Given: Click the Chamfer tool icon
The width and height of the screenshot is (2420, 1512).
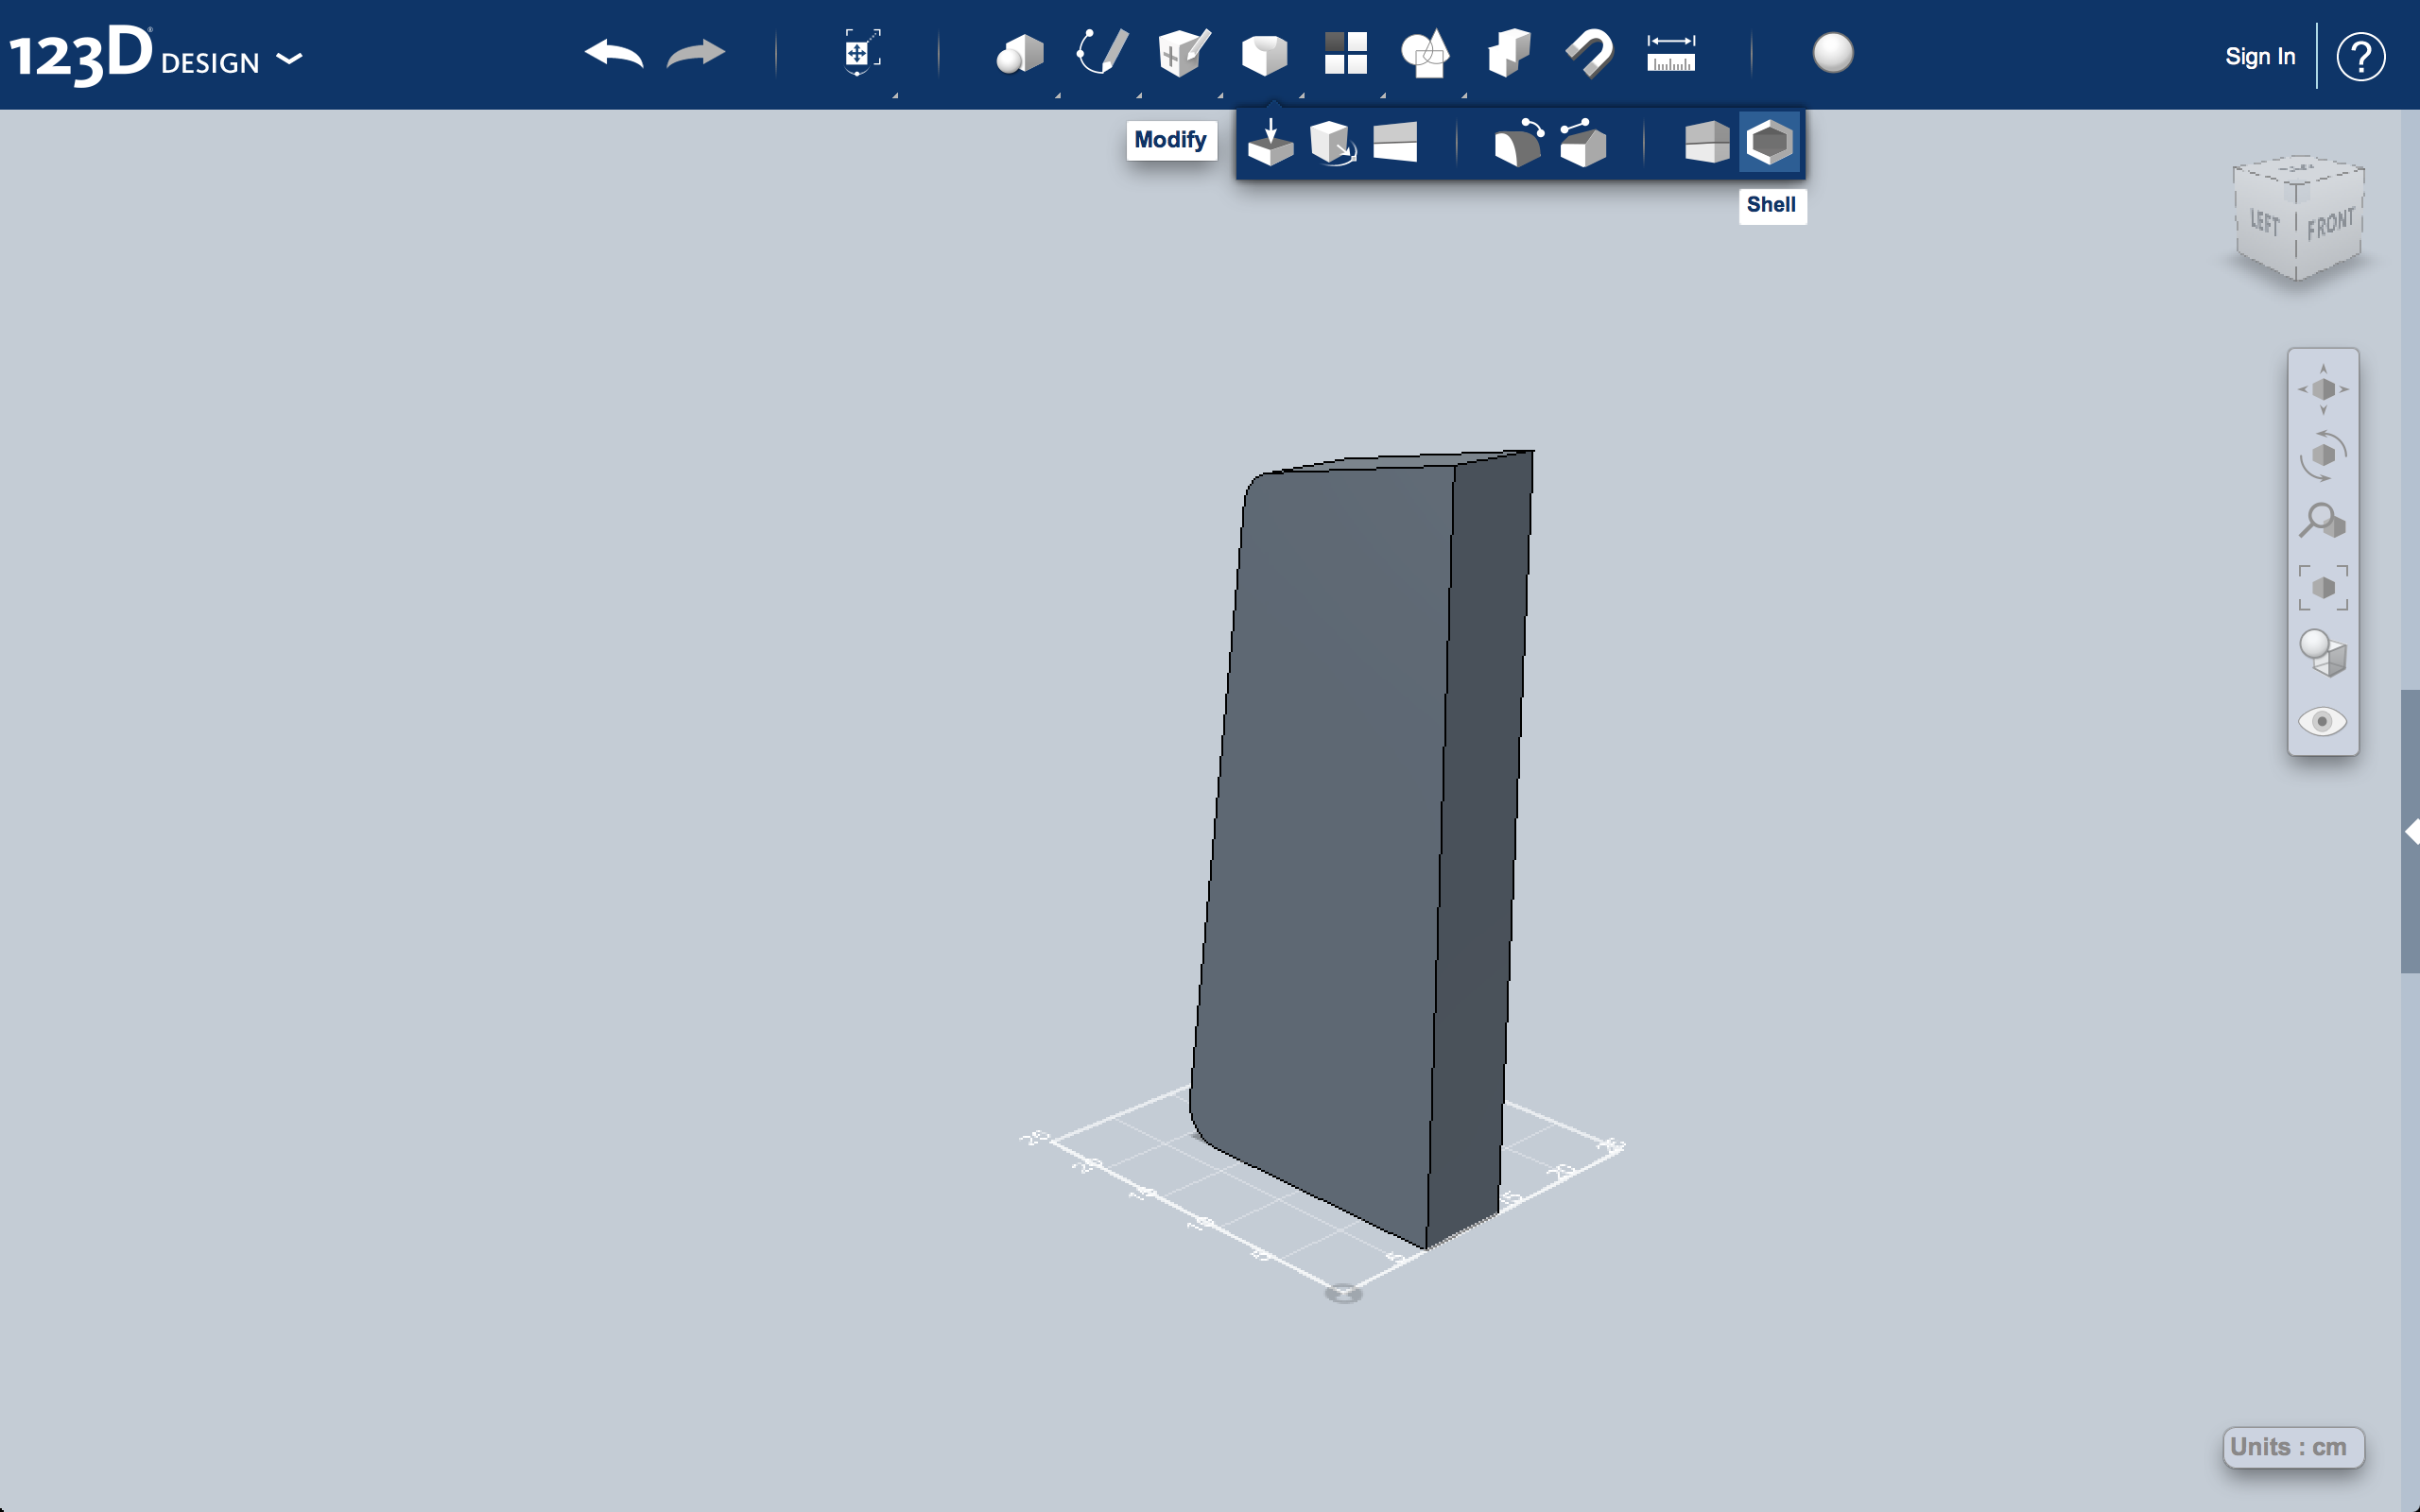Looking at the screenshot, I should 1581,143.
